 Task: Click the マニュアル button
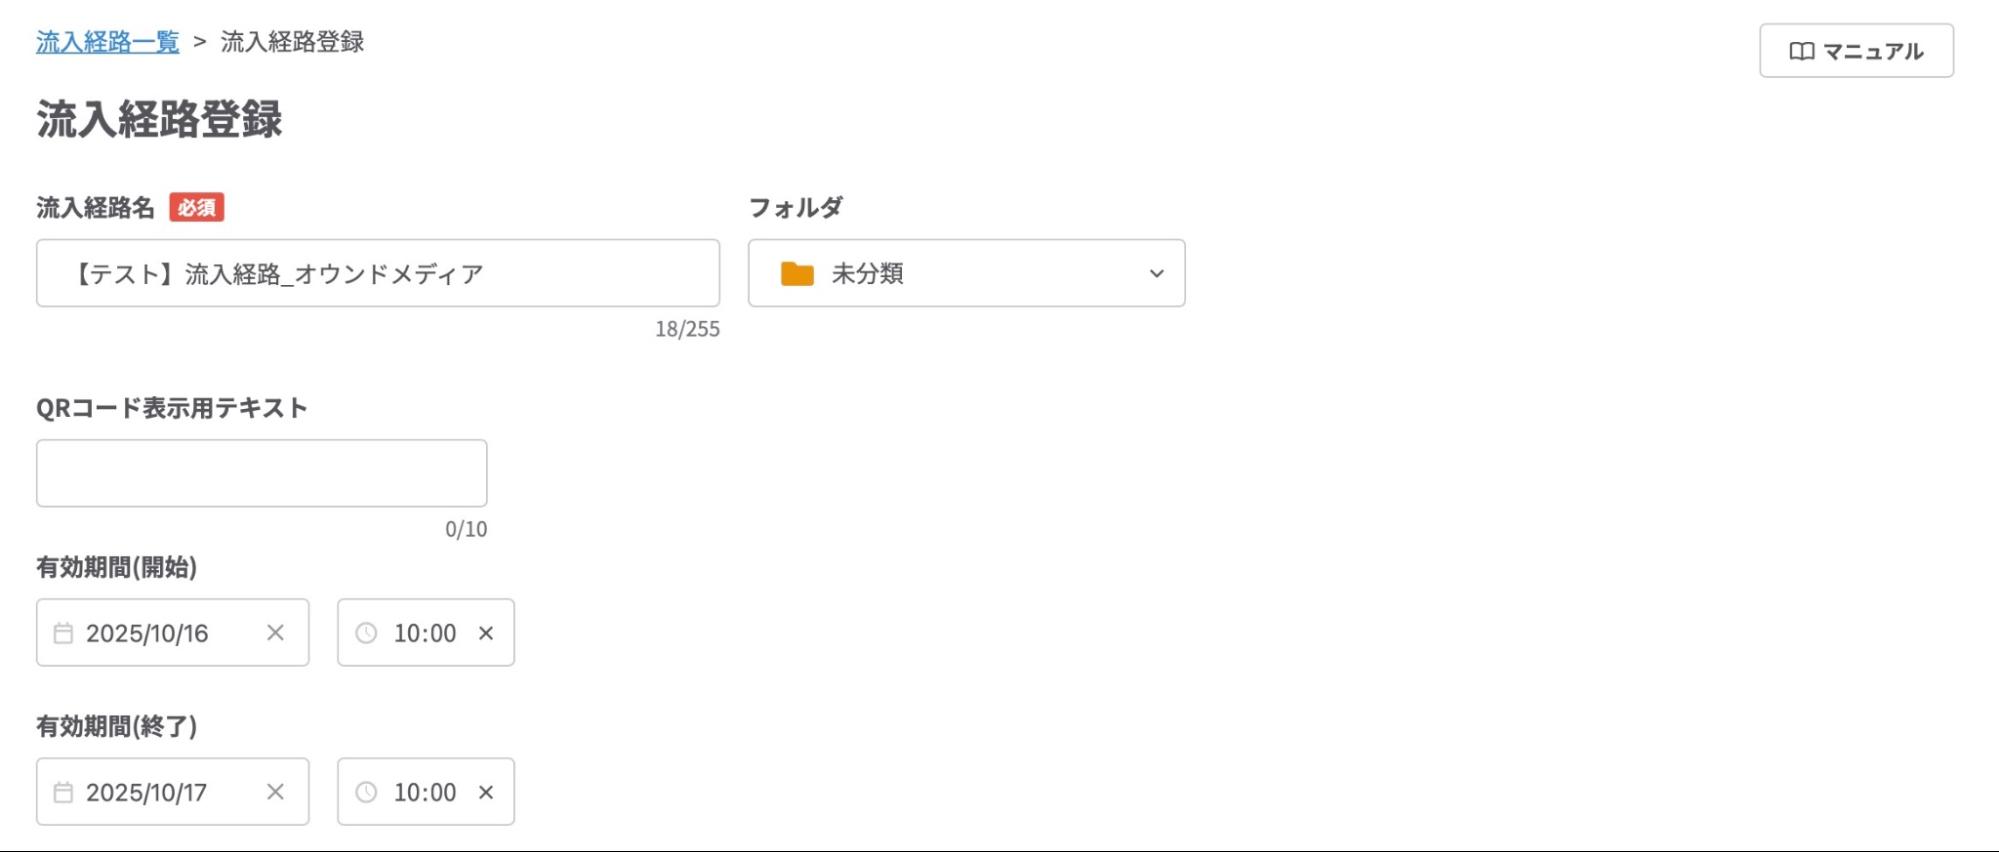pyautogui.click(x=1856, y=49)
